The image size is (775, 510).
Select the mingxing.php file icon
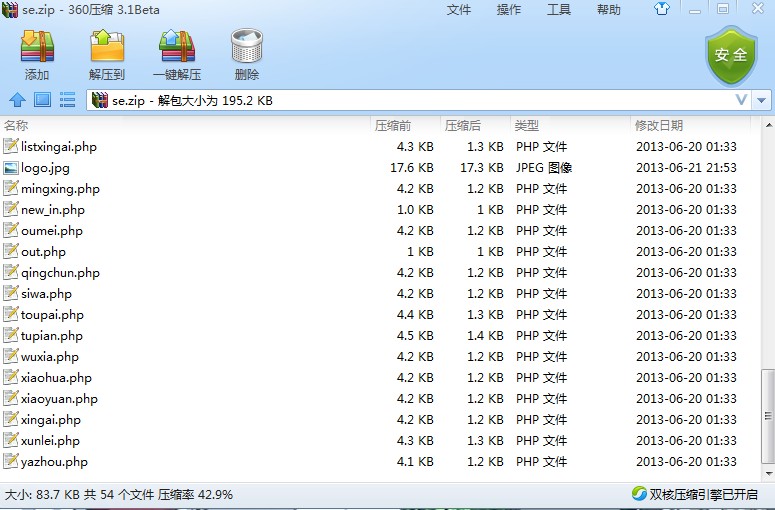pos(11,189)
